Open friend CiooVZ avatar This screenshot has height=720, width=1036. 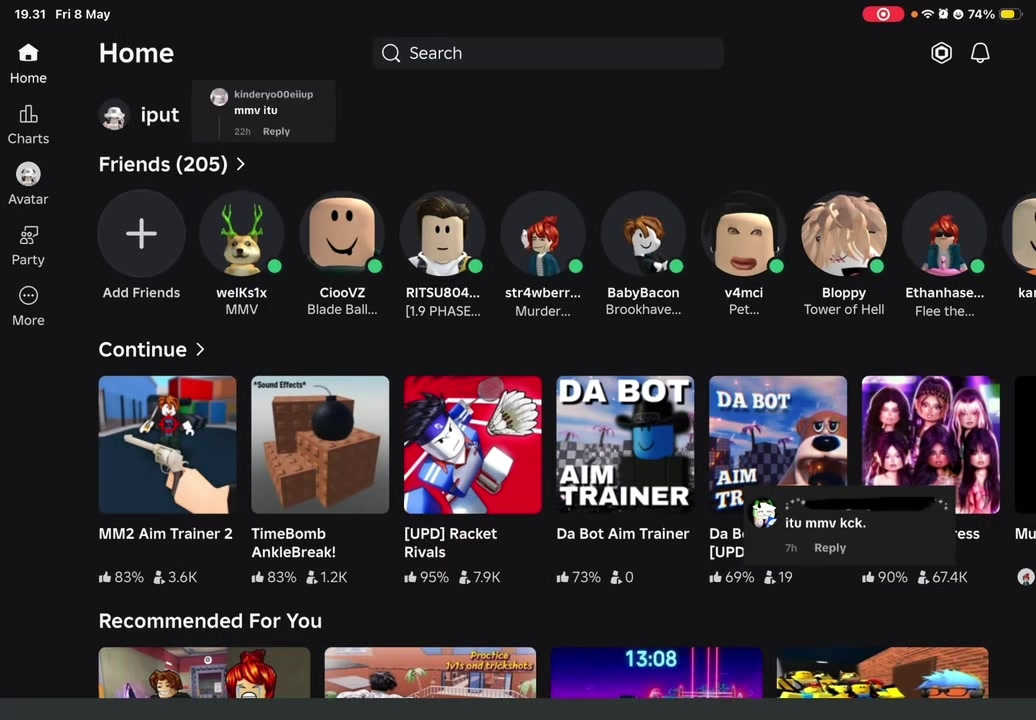click(x=342, y=233)
